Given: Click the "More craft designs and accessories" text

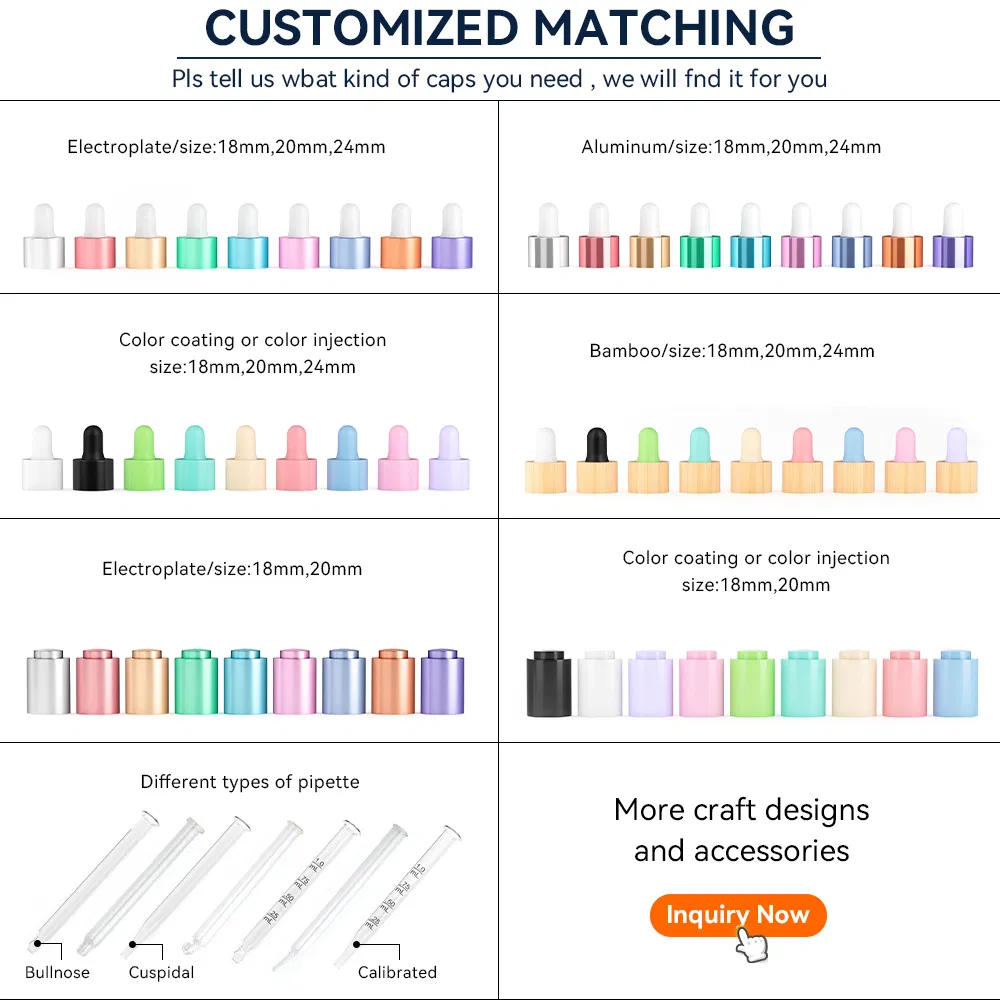Looking at the screenshot, I should 741,830.
